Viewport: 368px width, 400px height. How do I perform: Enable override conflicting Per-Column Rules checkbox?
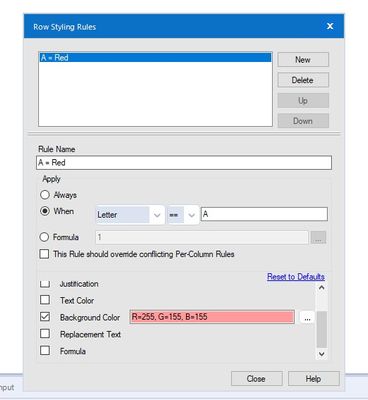click(x=44, y=254)
